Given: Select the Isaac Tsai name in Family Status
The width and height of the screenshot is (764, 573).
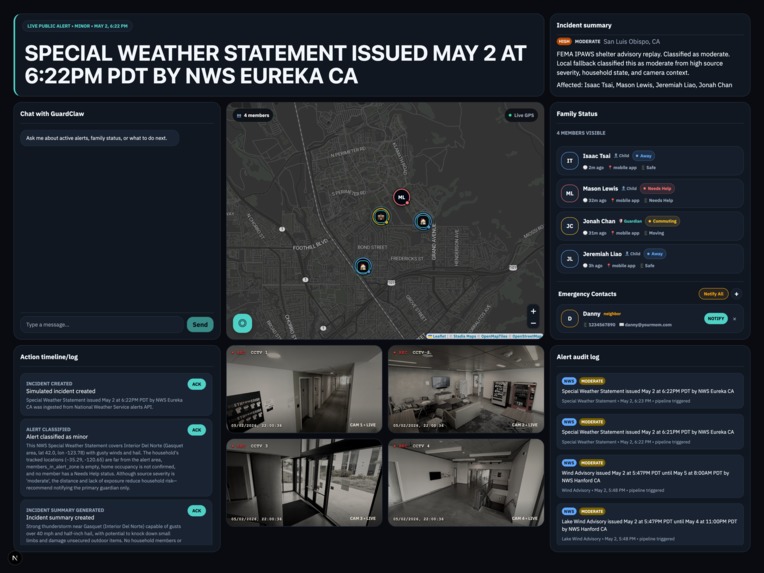Looking at the screenshot, I should (596, 156).
